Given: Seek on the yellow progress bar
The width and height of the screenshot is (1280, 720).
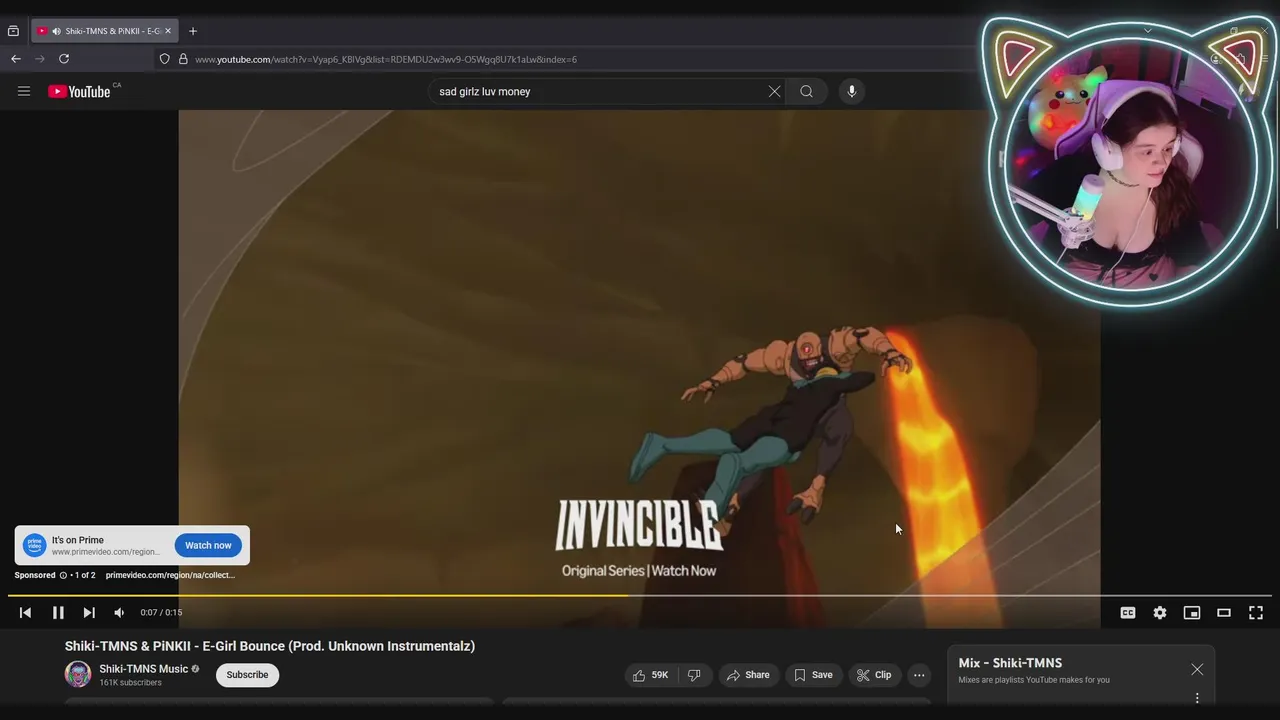Looking at the screenshot, I should click(x=640, y=596).
